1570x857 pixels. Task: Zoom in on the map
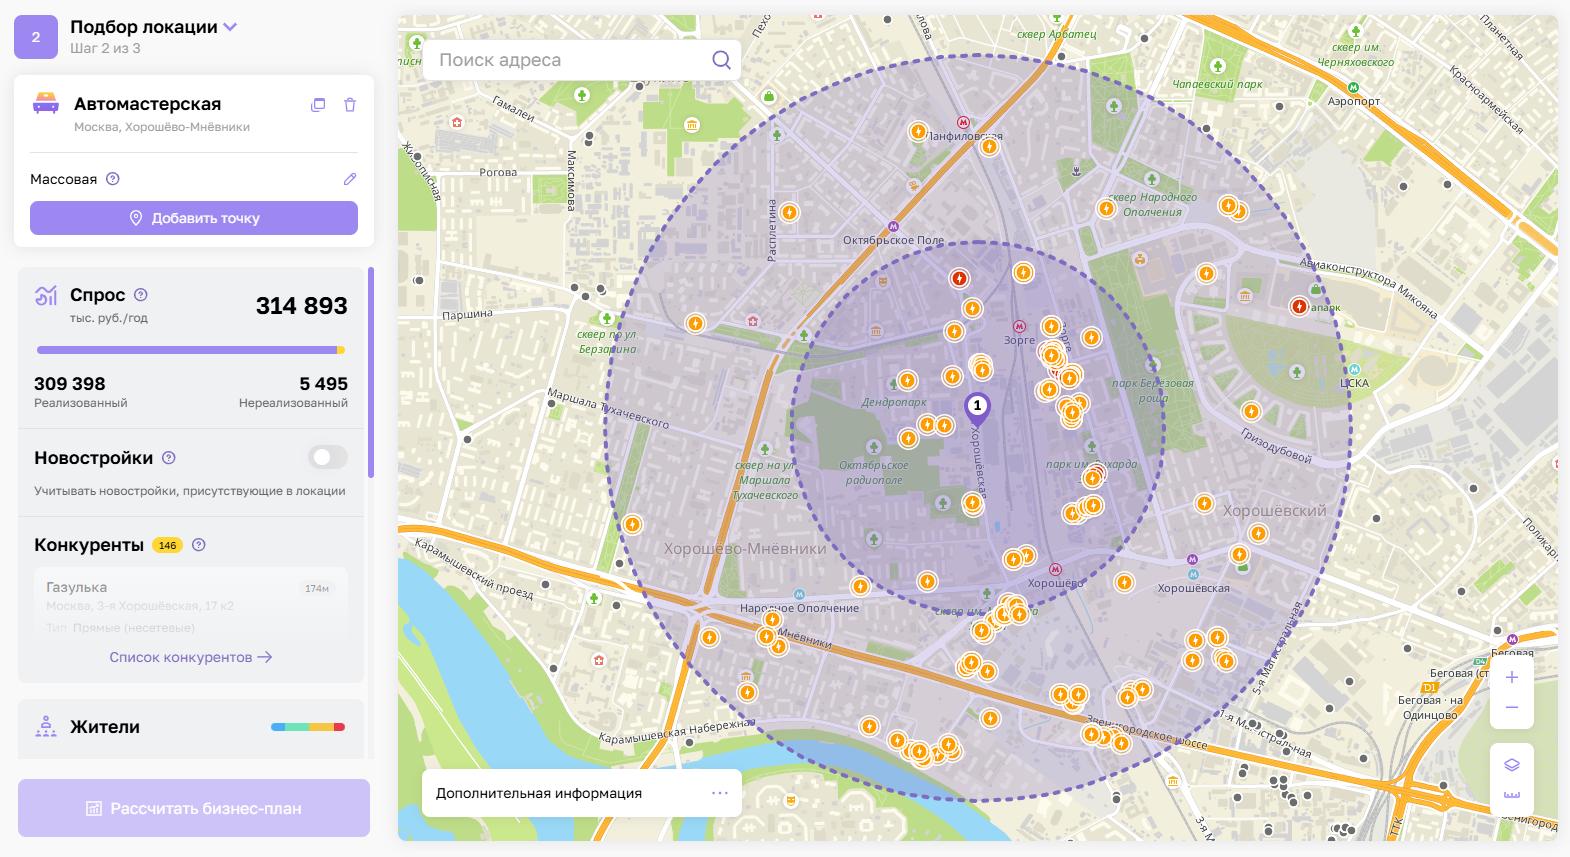[x=1512, y=677]
